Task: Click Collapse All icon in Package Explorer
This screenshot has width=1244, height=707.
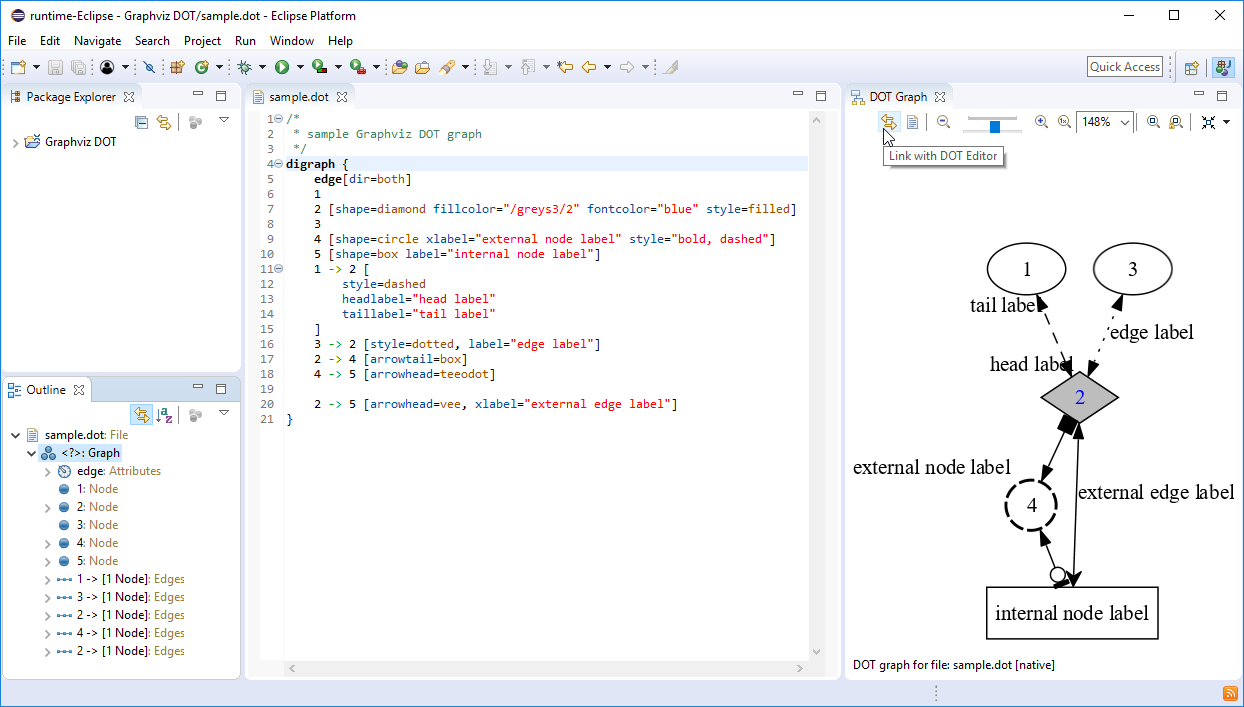Action: 141,122
